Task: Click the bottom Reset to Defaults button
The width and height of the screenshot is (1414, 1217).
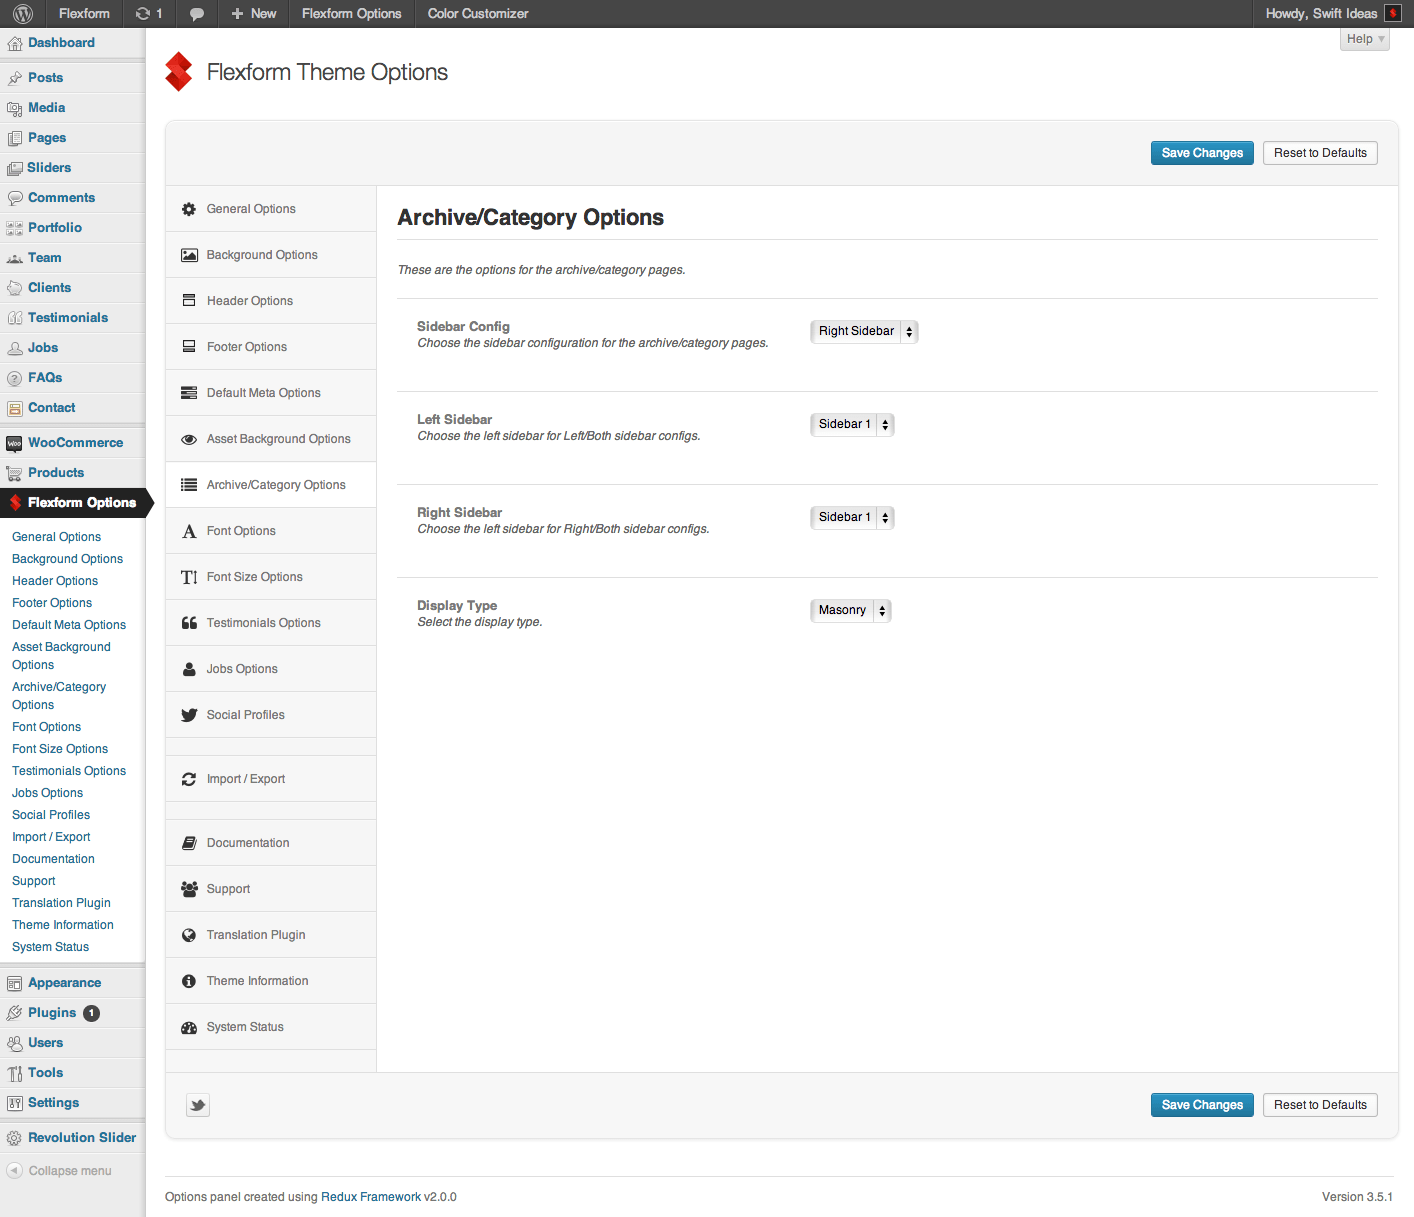Action: [1320, 1105]
